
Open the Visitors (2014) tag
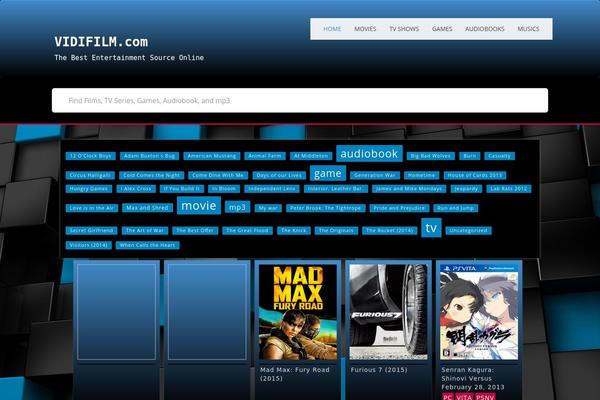tap(88, 245)
